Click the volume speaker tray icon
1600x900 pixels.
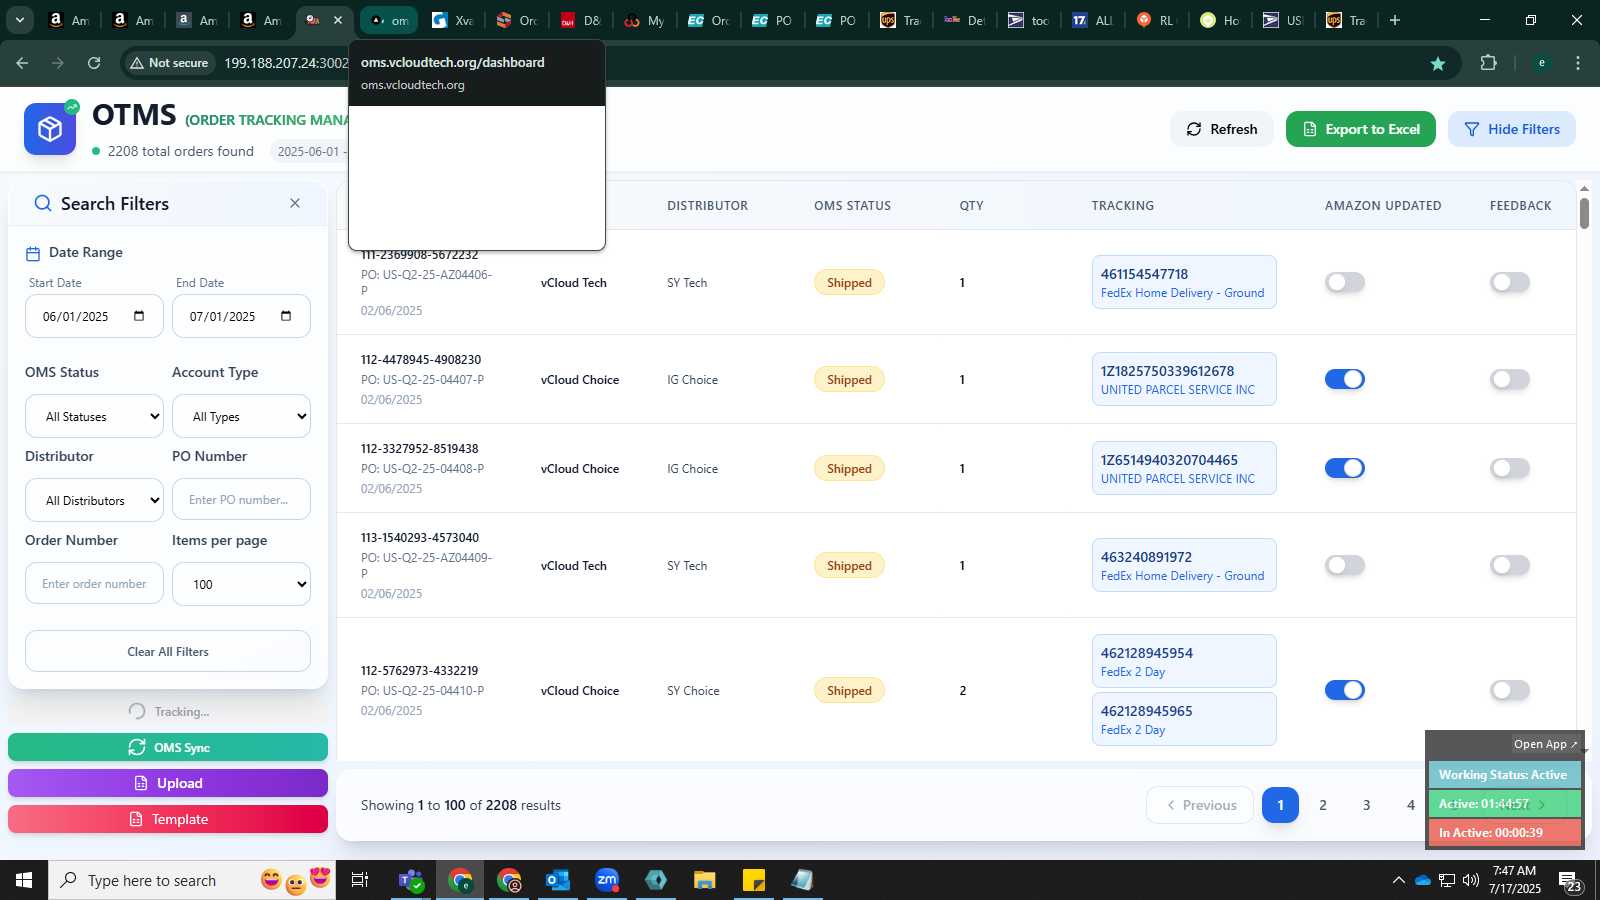pos(1470,880)
